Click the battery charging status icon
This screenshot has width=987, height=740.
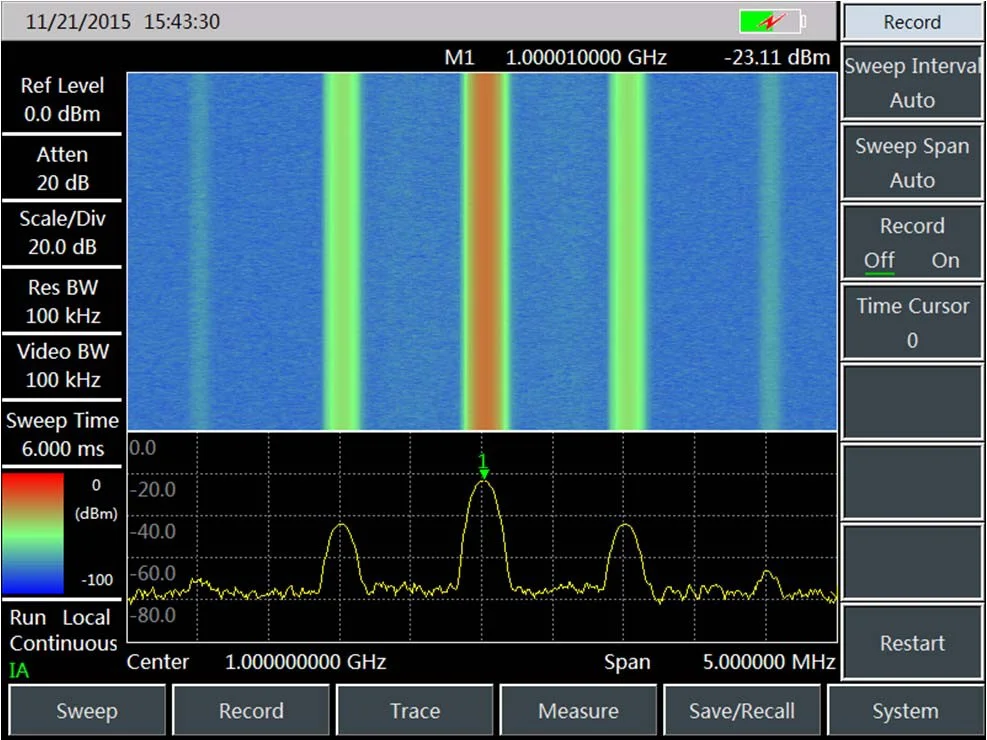(771, 21)
